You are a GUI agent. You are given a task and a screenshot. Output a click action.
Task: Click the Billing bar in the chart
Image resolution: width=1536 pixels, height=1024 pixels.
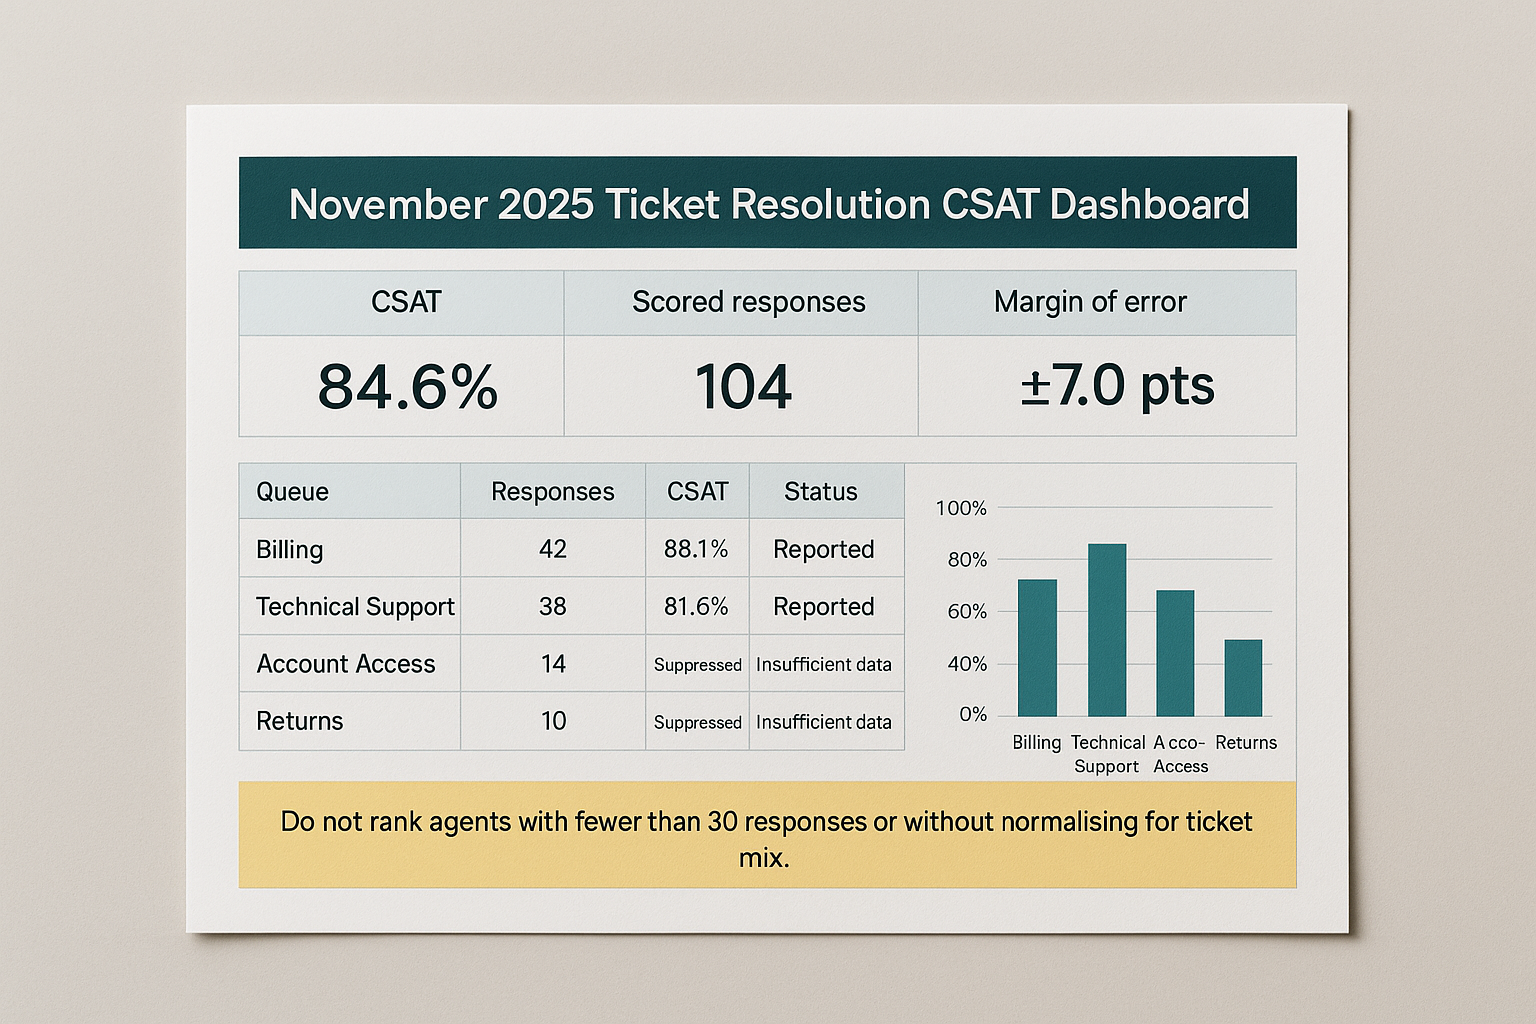pos(1037,648)
